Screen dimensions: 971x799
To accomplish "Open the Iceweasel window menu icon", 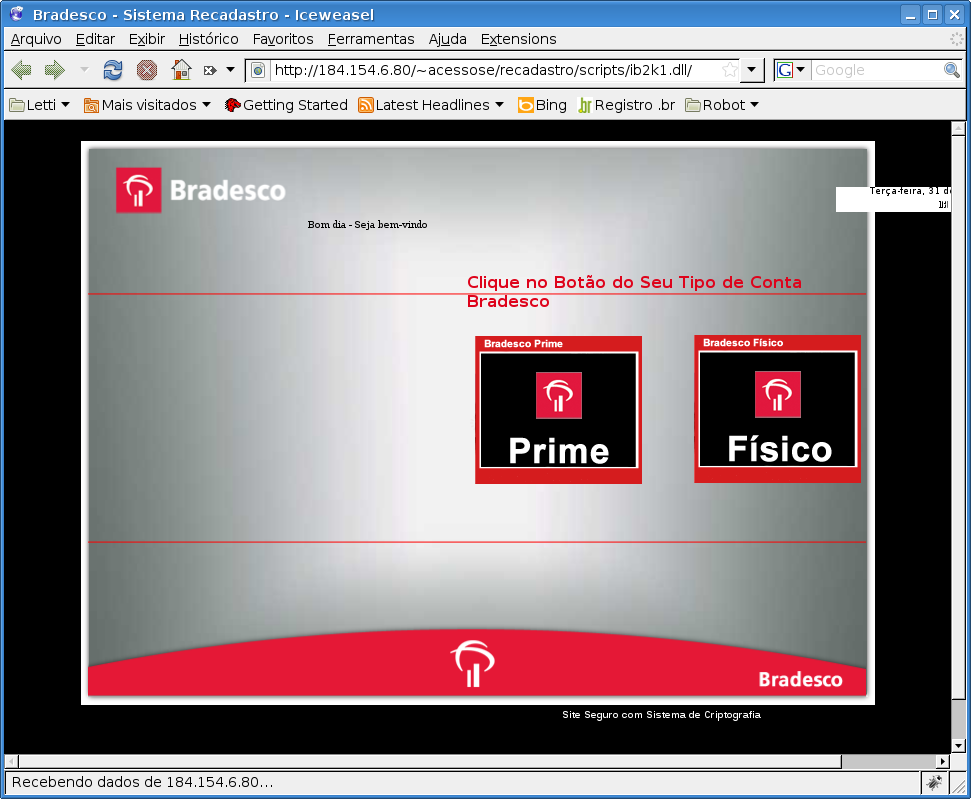I will [17, 14].
